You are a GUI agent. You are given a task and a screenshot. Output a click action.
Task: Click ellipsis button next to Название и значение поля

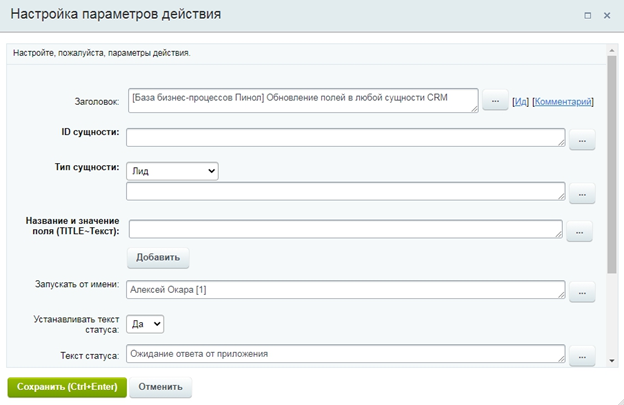(580, 232)
